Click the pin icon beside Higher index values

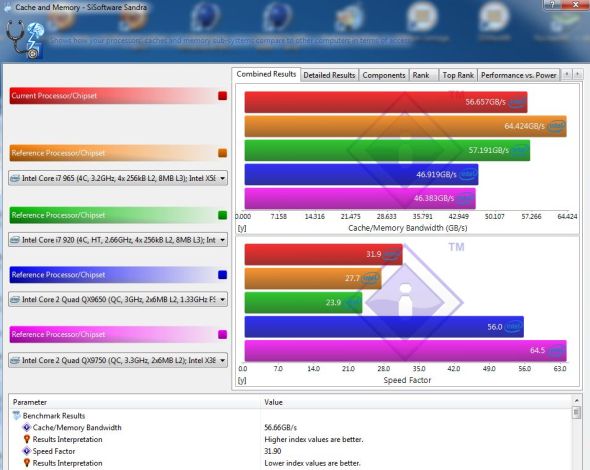26,439
